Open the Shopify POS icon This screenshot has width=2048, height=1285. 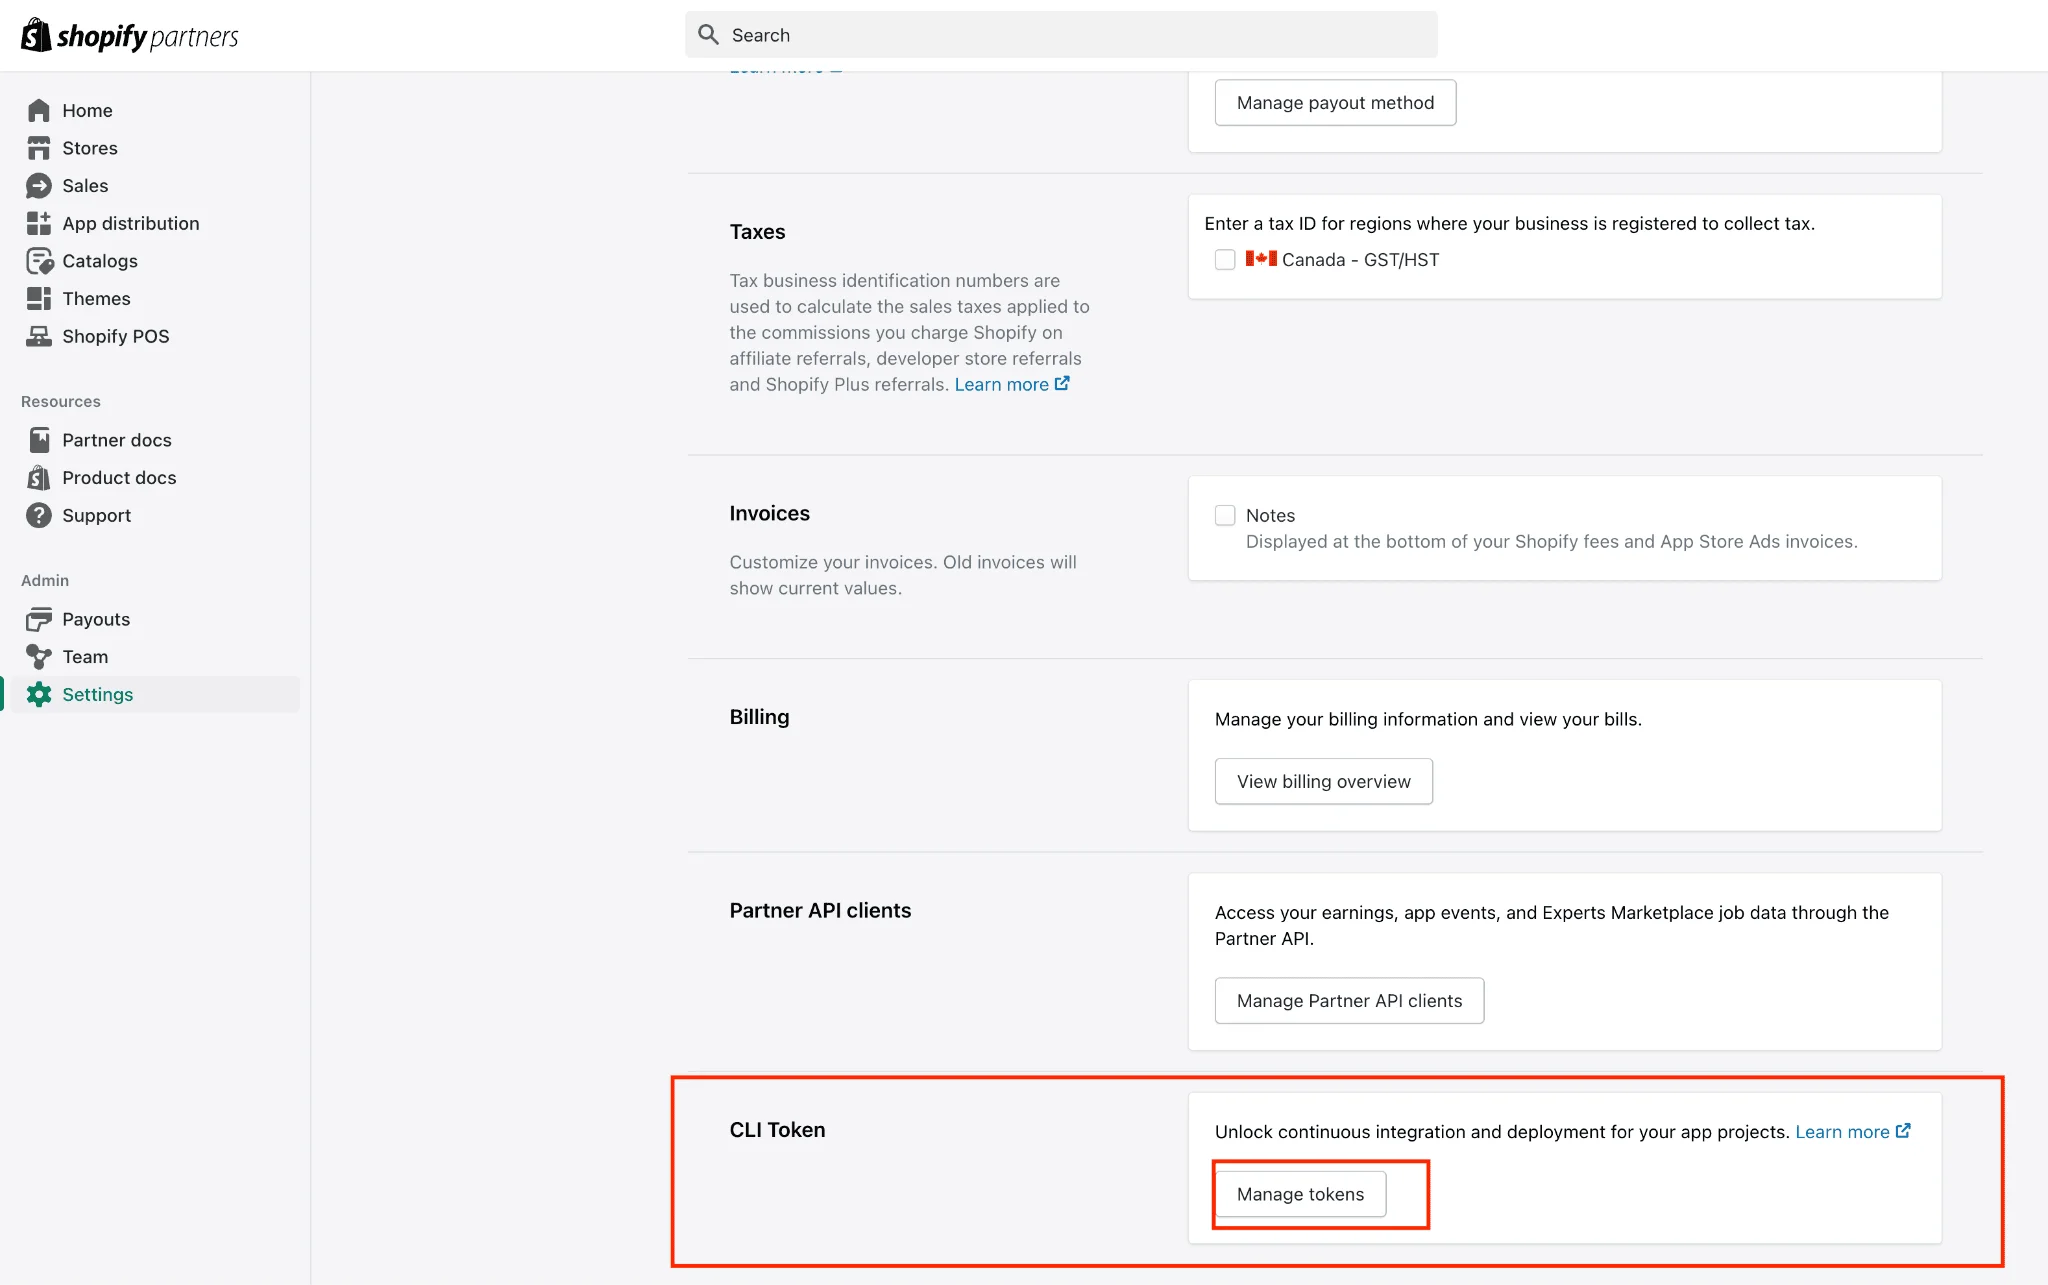click(40, 336)
